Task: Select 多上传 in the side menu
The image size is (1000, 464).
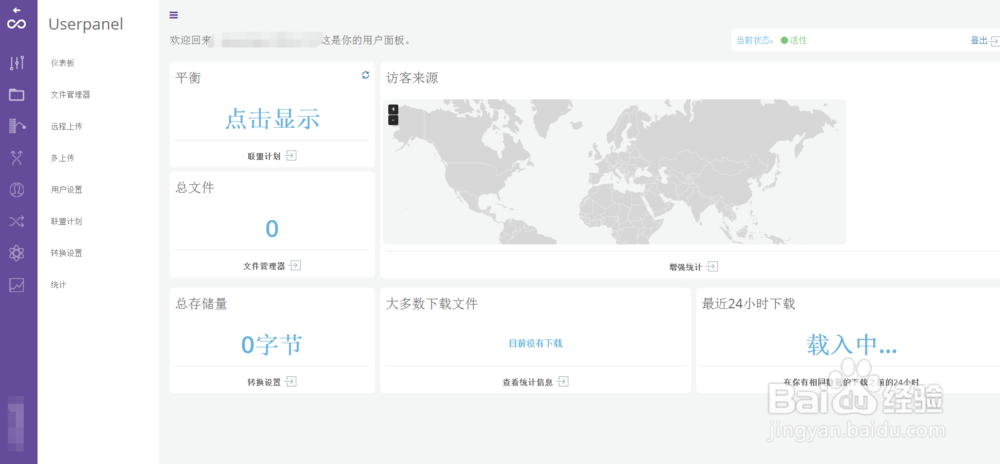Action: pos(62,158)
